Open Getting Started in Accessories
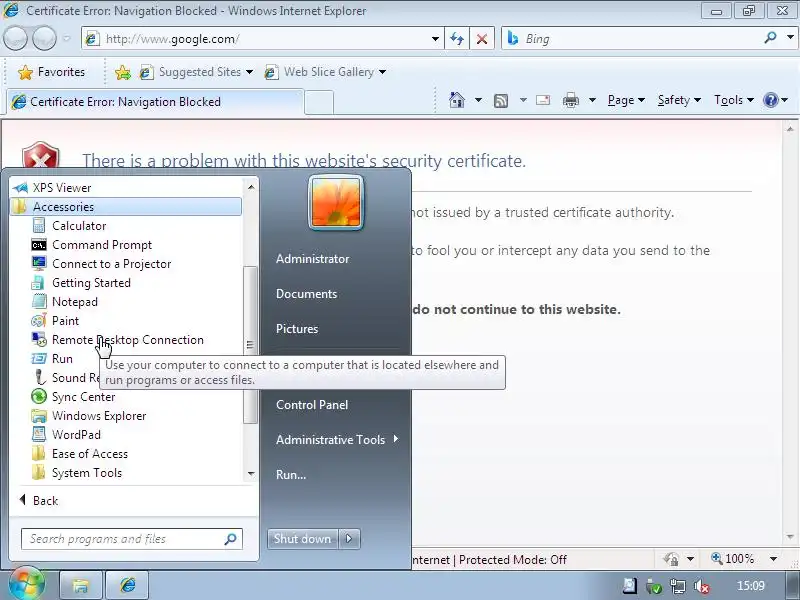 click(x=91, y=283)
